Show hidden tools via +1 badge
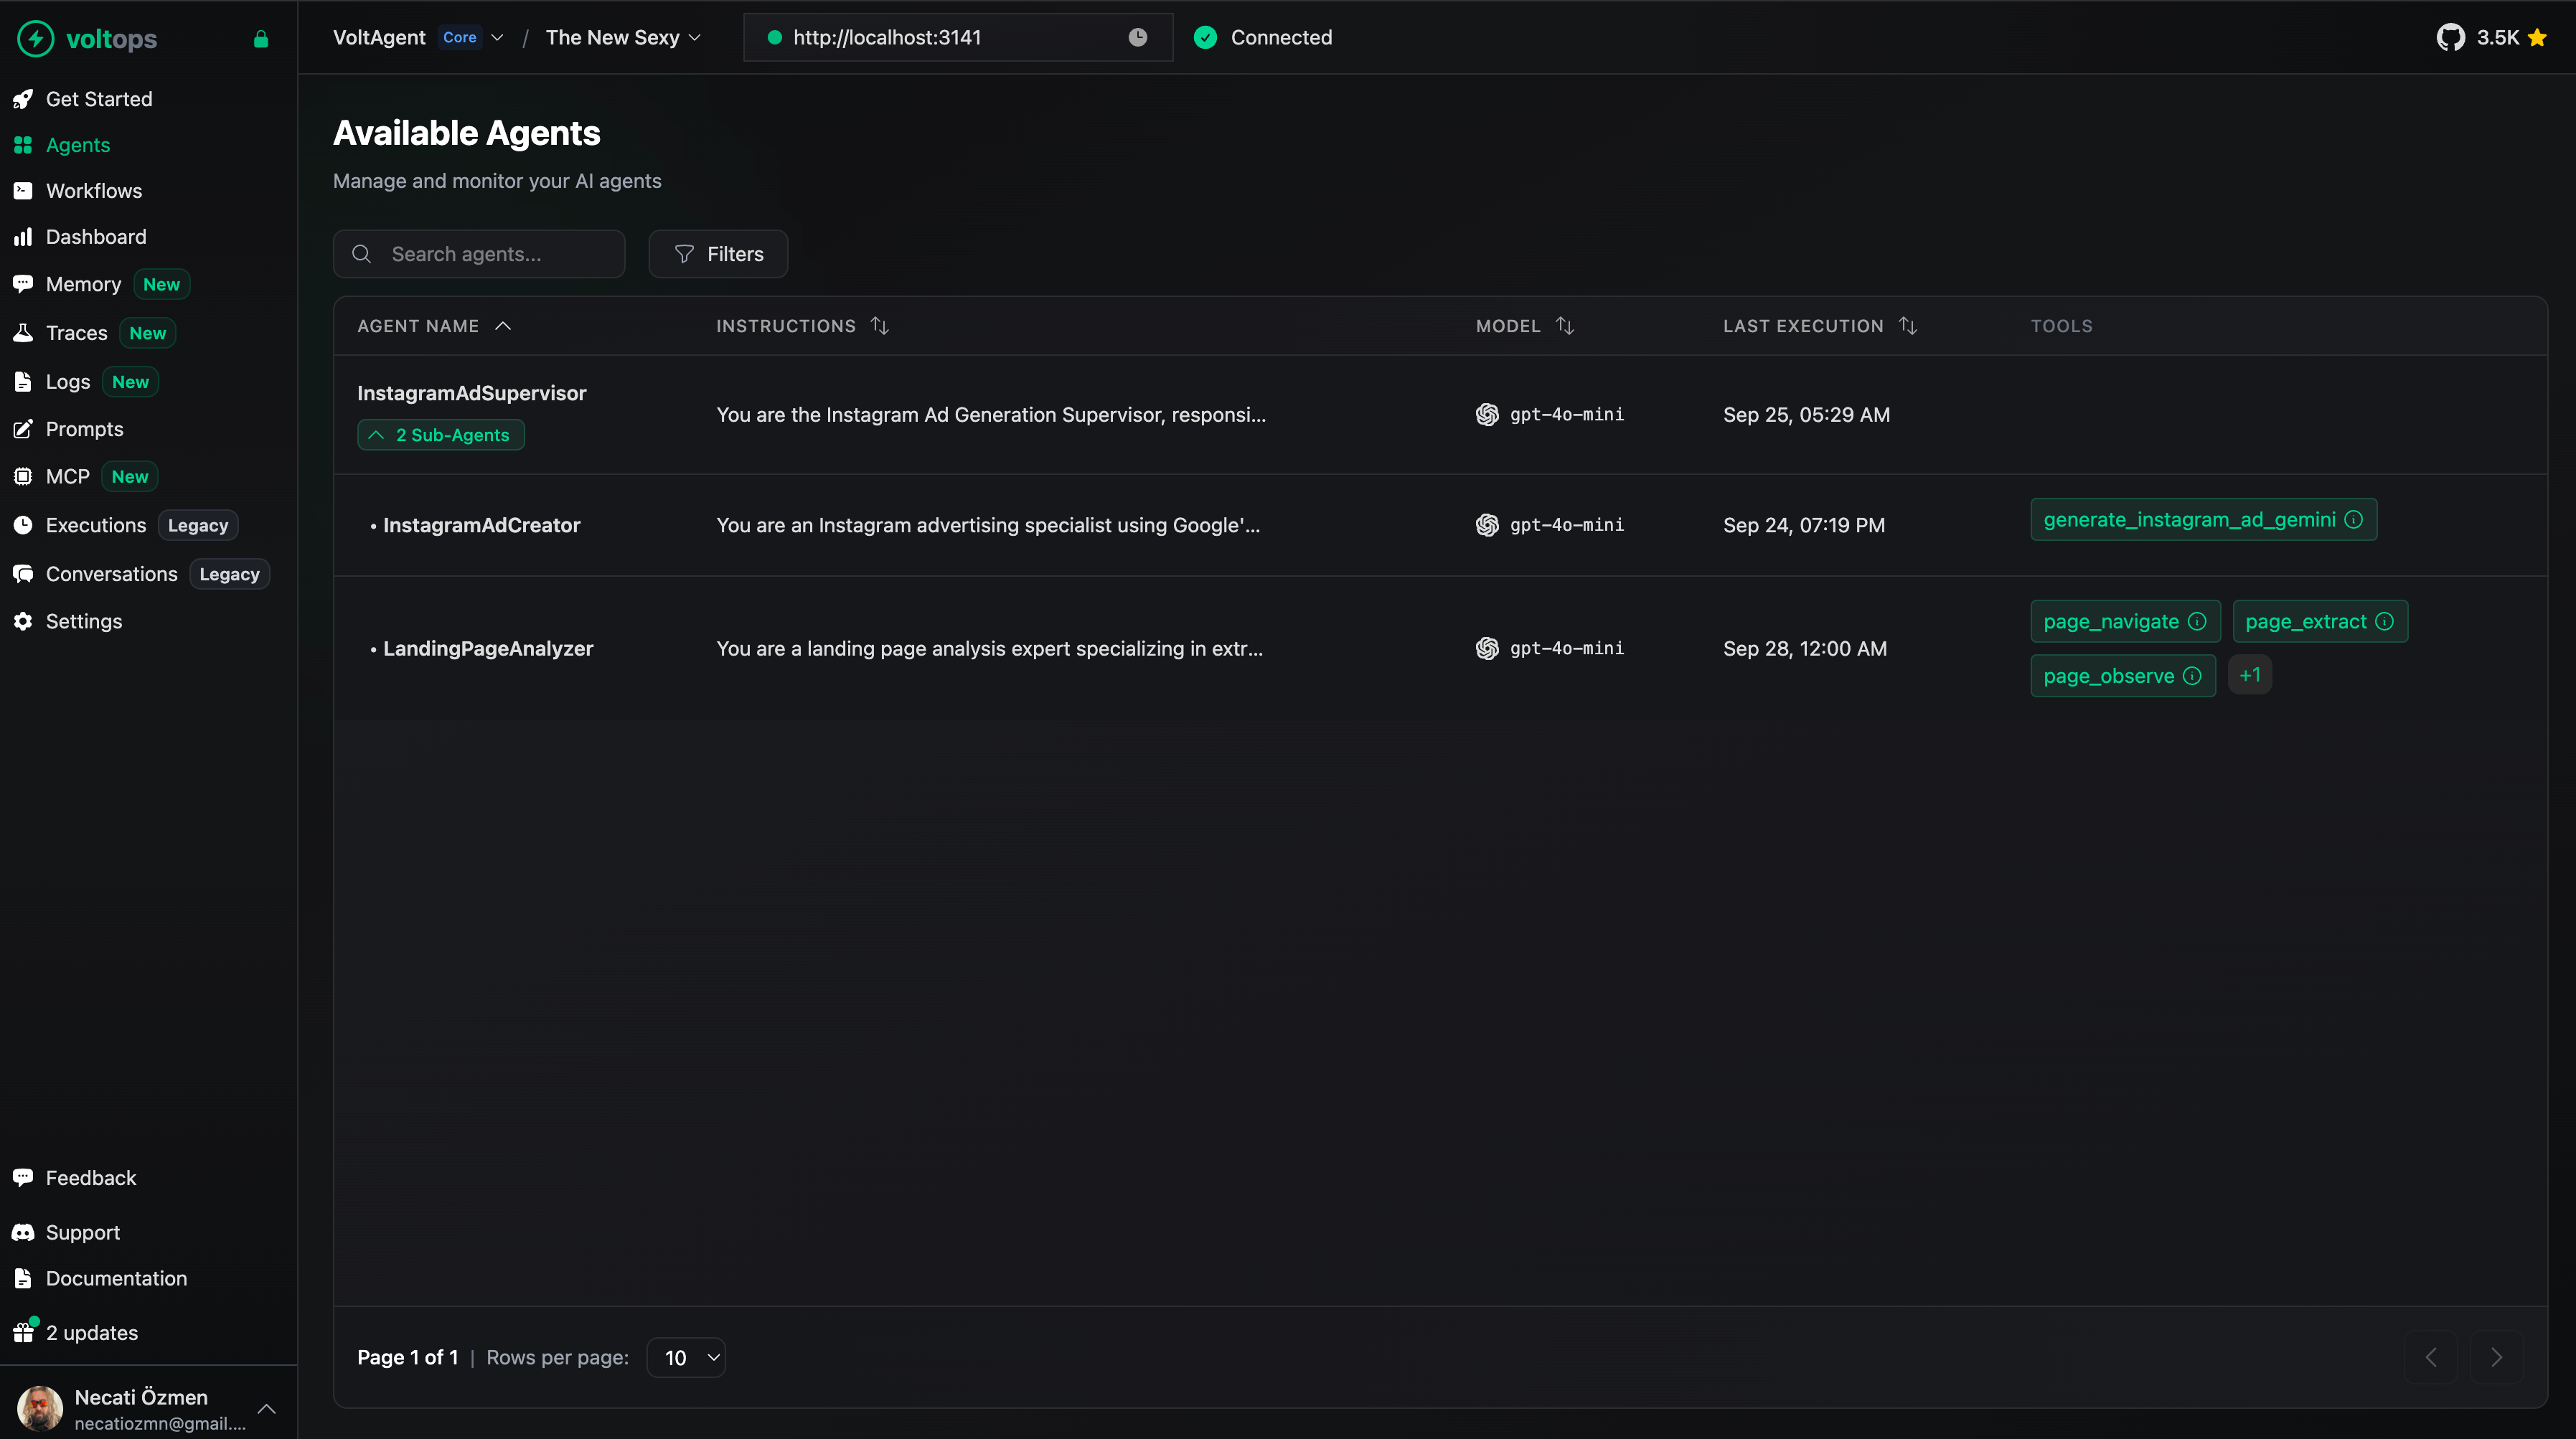2576x1439 pixels. (x=2249, y=675)
